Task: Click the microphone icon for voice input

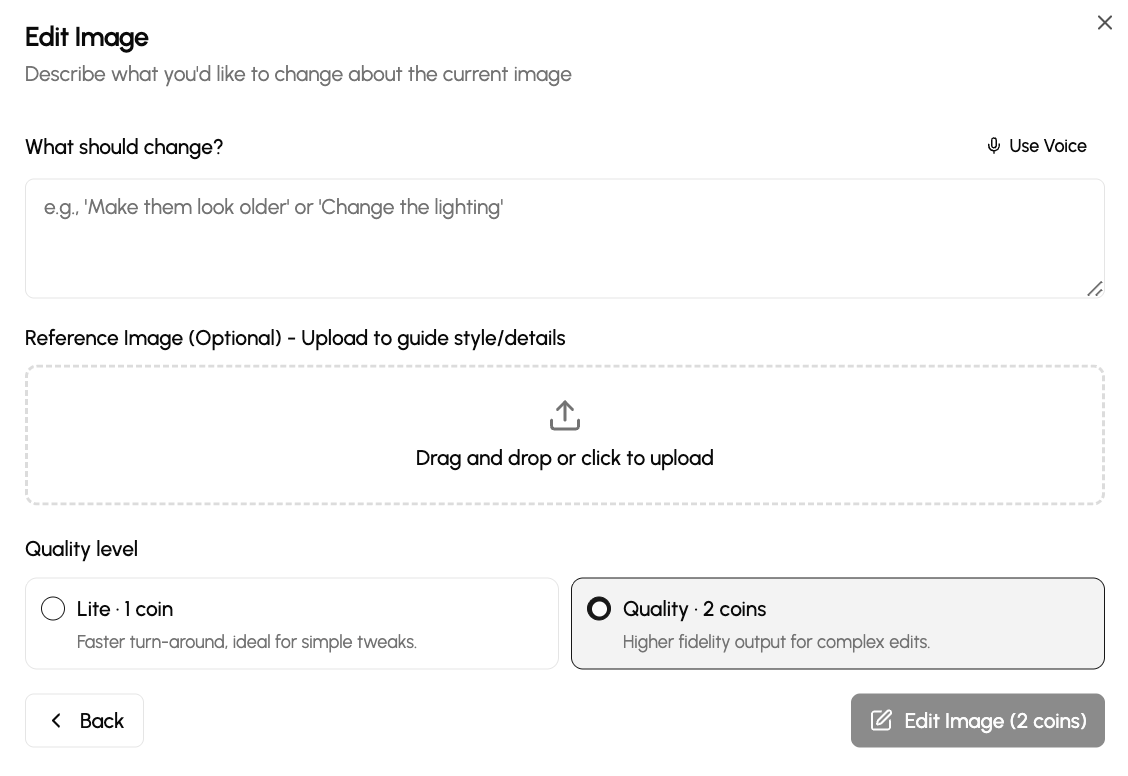Action: click(993, 146)
